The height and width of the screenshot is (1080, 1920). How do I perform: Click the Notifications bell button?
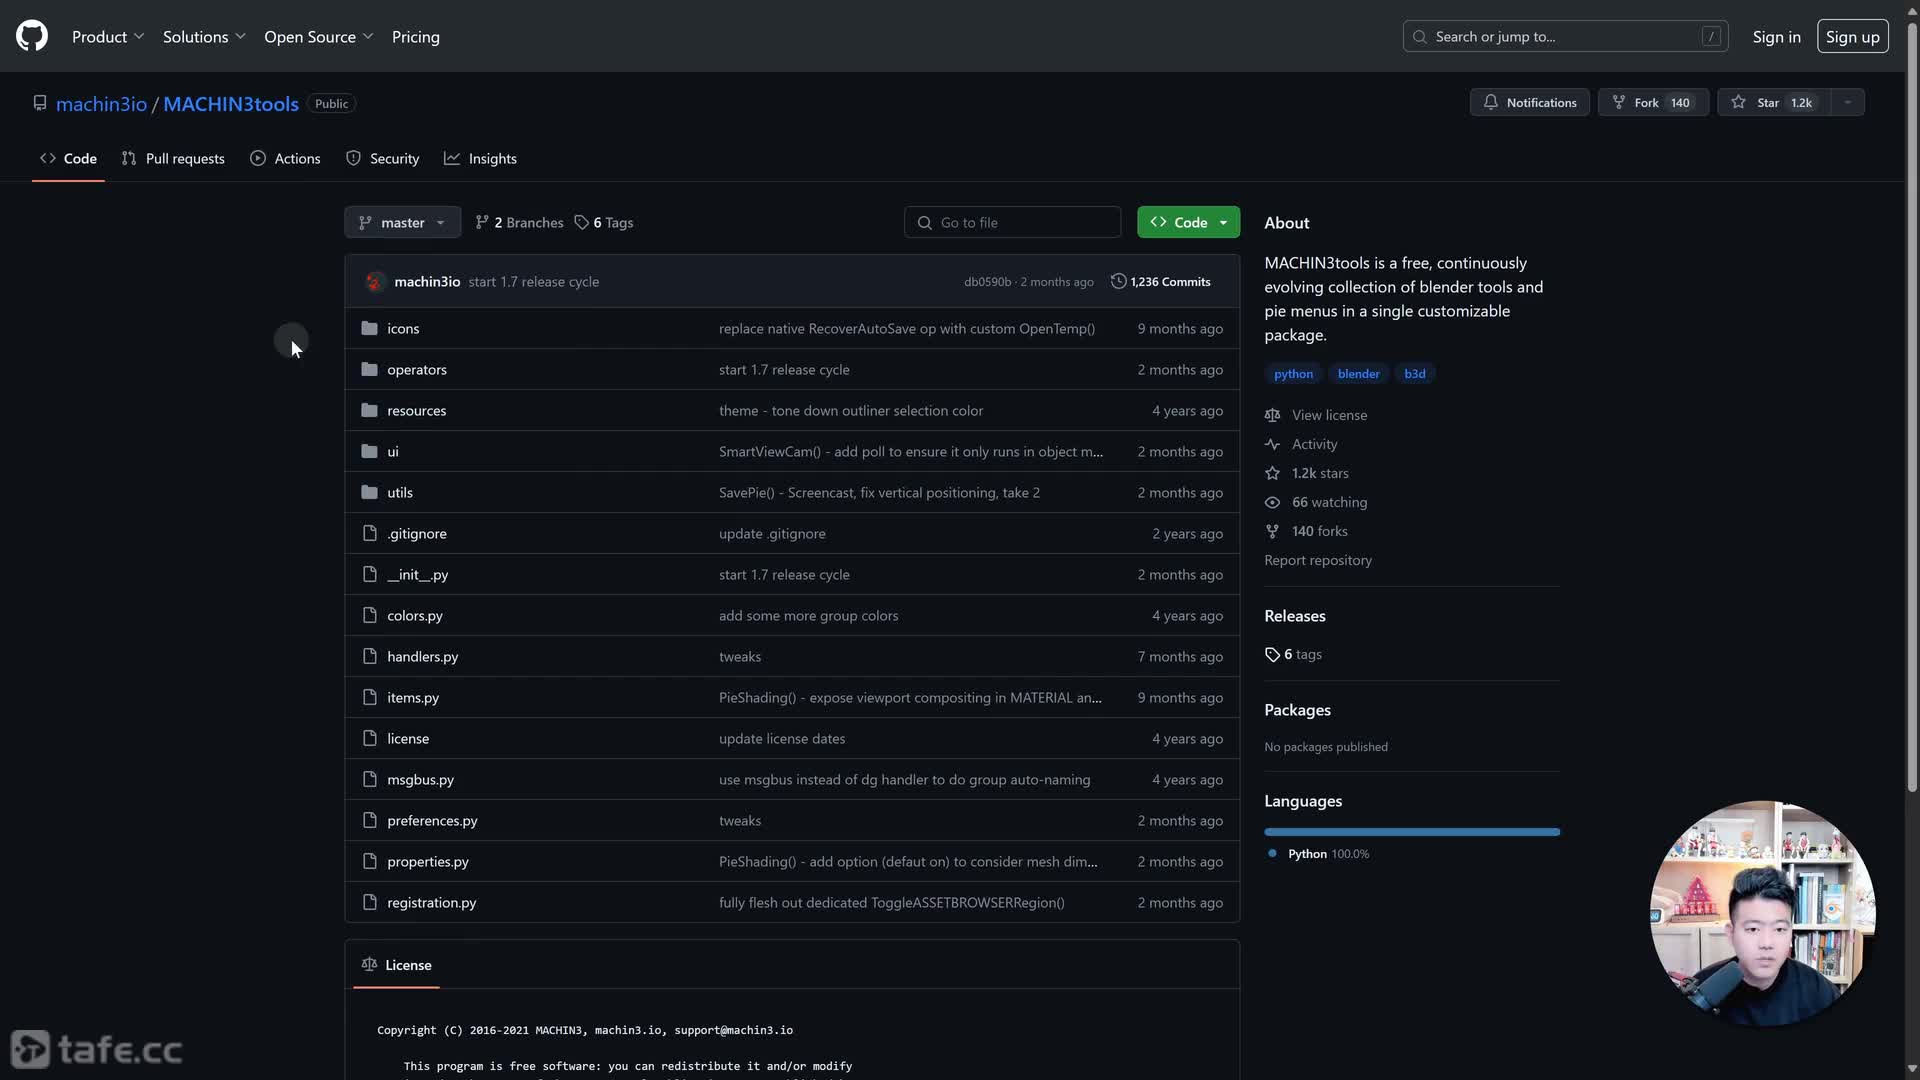click(1529, 102)
